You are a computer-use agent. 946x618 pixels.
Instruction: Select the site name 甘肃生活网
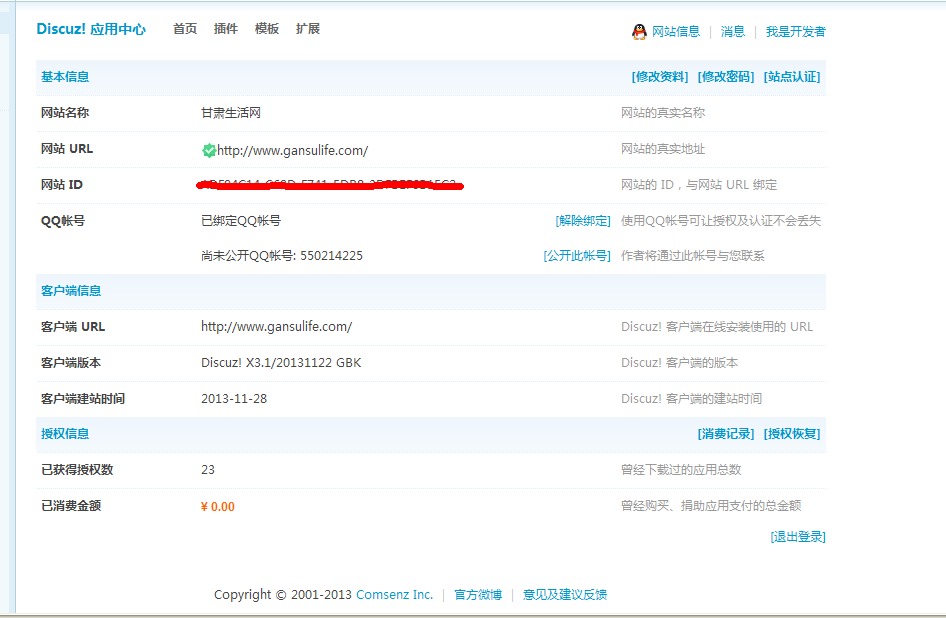click(x=231, y=113)
